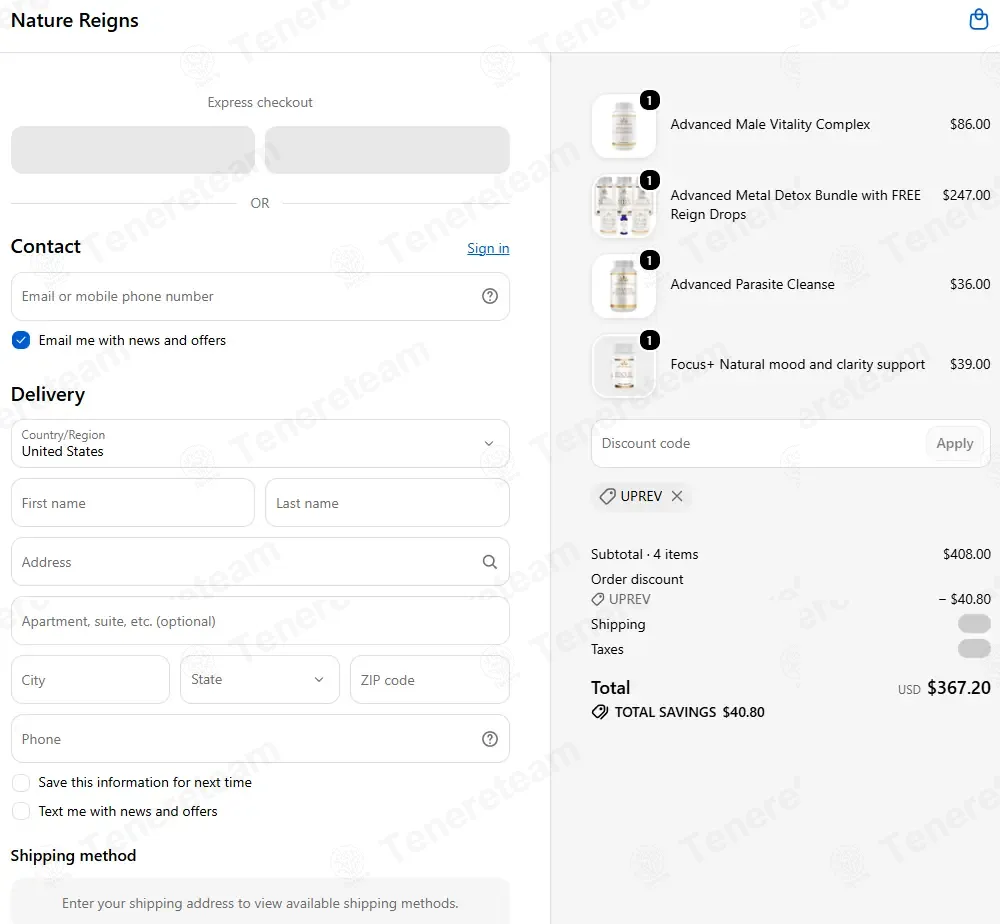
Task: Click the Subtotal amount $408.00
Action: [x=967, y=554]
